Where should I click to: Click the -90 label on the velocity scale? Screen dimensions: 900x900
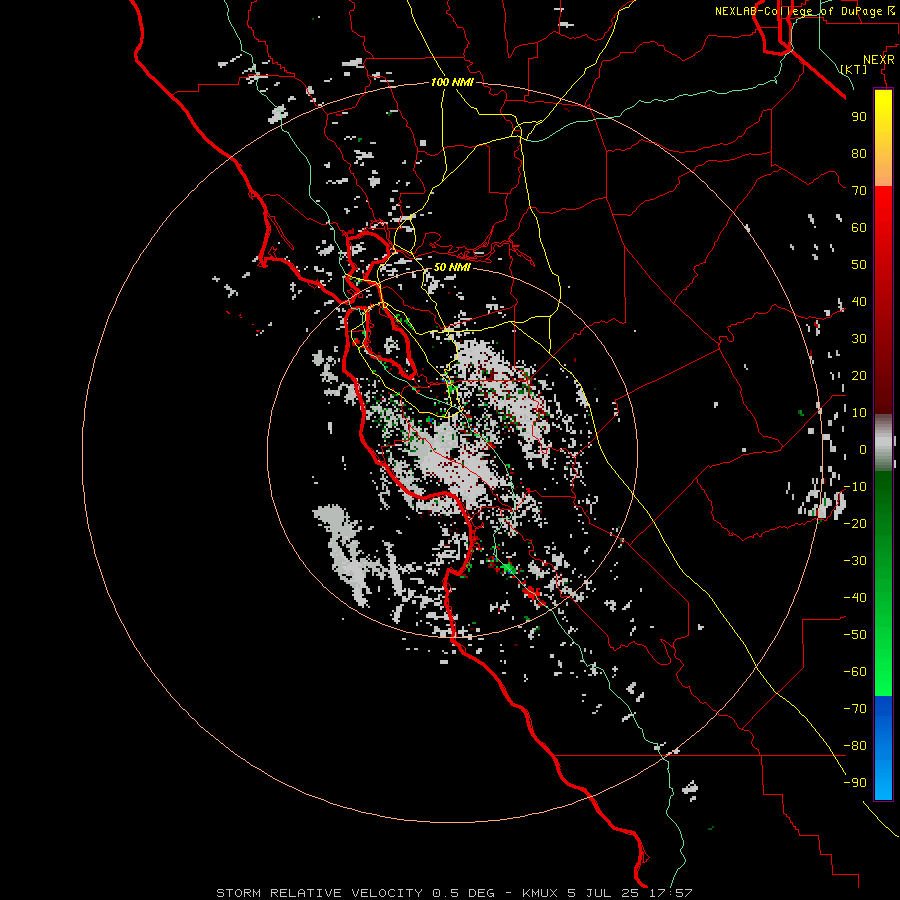[855, 783]
